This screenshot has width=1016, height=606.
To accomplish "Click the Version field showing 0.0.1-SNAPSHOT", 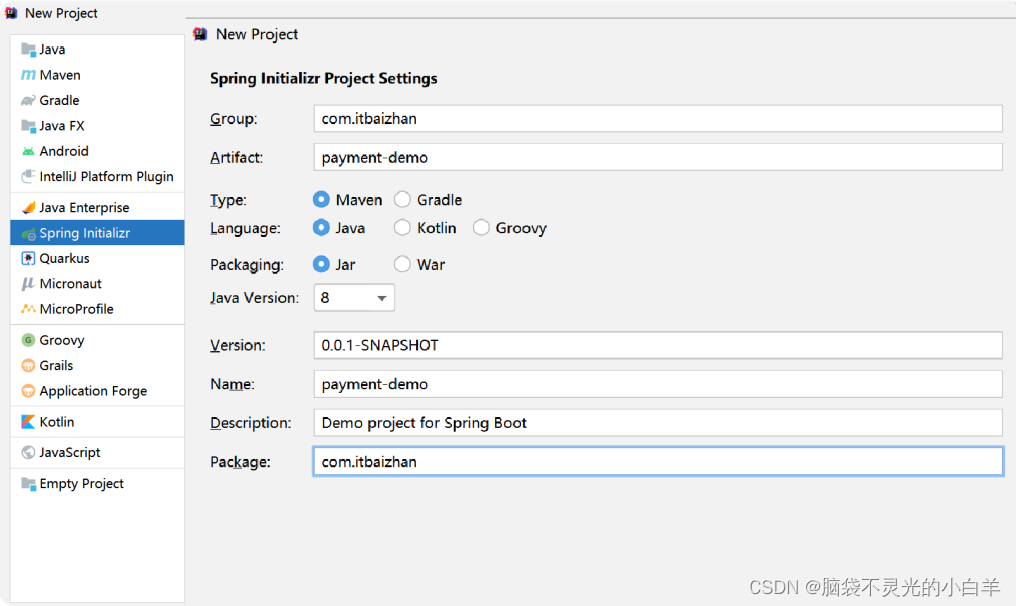I will coord(658,345).
